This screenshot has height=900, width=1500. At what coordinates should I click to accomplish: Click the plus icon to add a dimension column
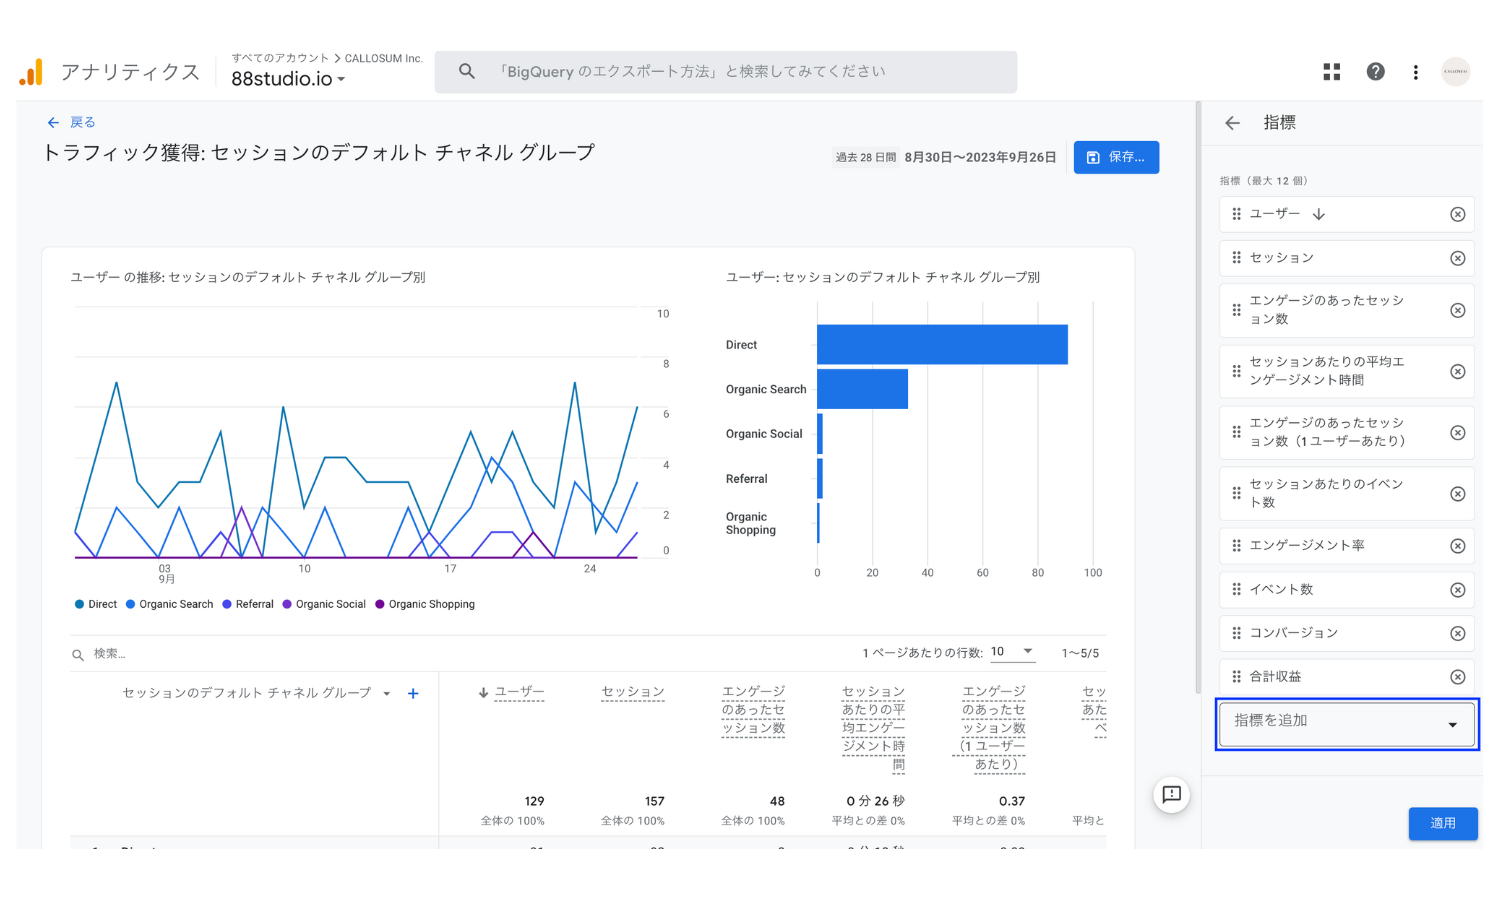pos(412,693)
